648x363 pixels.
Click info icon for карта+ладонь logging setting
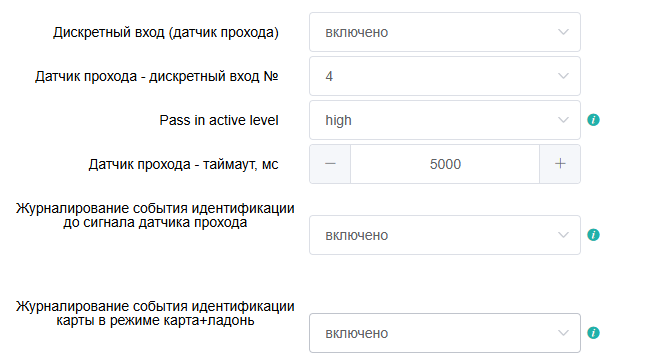593,333
